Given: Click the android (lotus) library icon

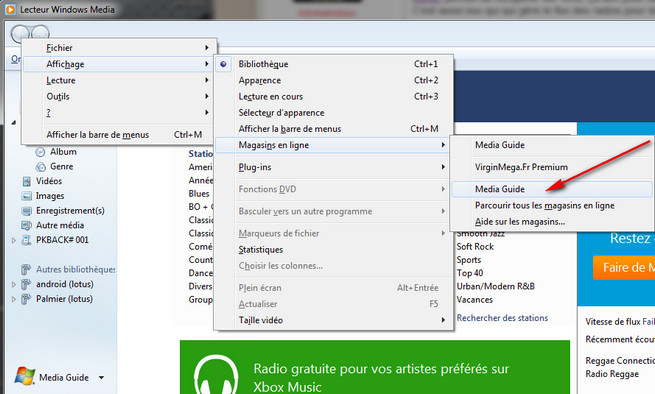Looking at the screenshot, I should 26,285.
